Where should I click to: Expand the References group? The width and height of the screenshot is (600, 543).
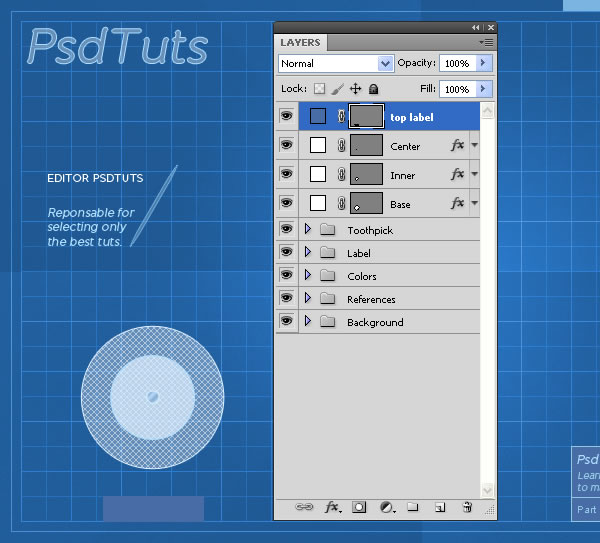[x=308, y=298]
